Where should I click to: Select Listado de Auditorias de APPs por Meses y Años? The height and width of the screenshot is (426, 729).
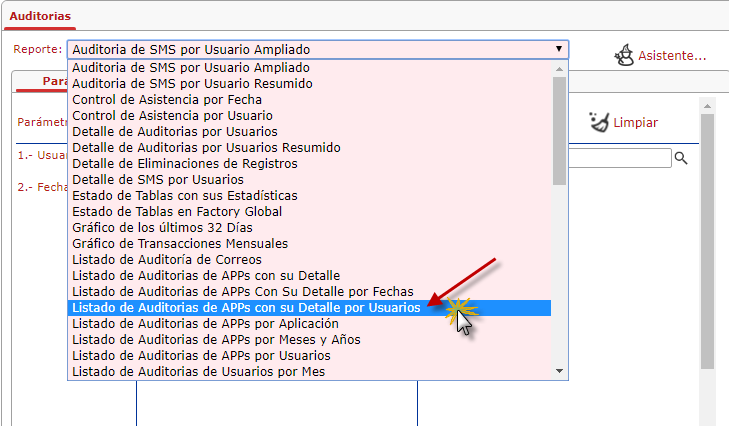coord(310,339)
